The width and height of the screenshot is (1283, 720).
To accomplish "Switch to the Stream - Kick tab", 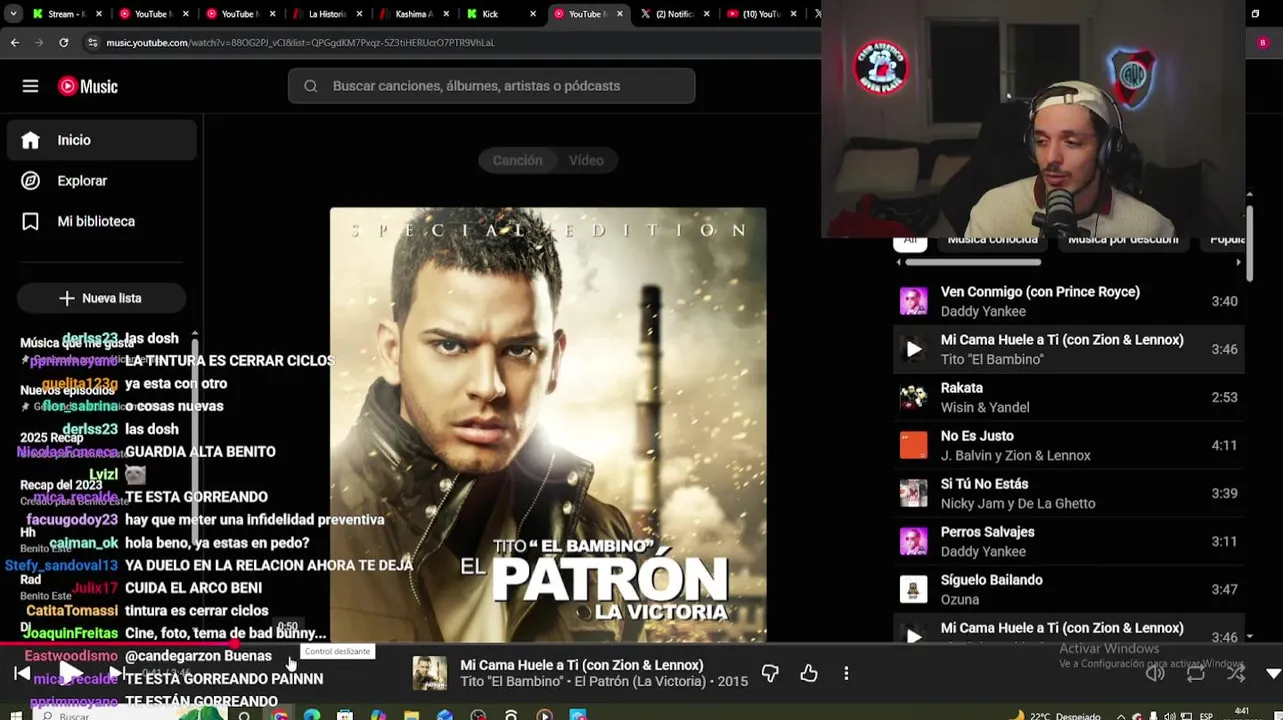I will (x=67, y=14).
